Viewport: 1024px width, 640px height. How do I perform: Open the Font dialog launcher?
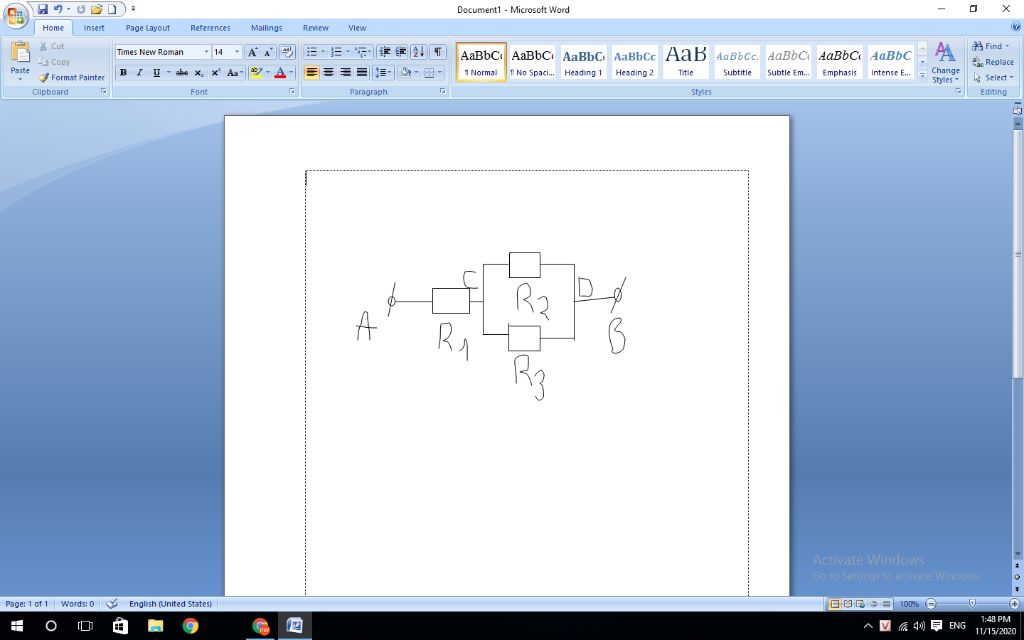[292, 92]
